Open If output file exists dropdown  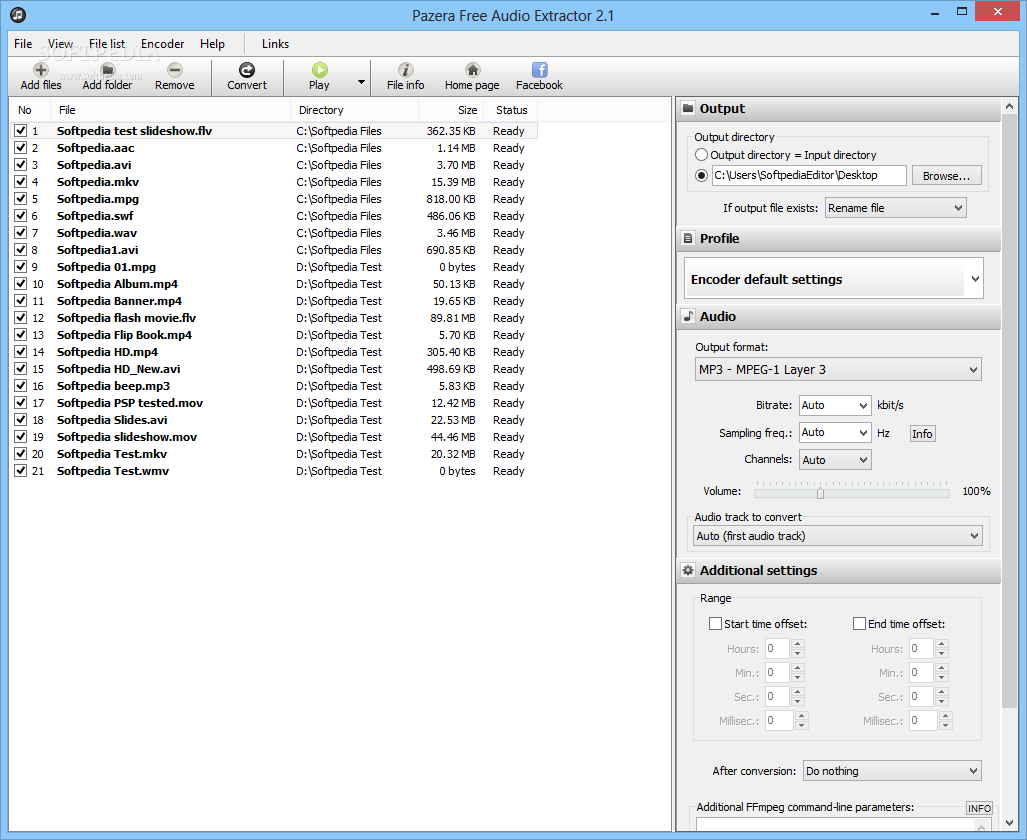pos(895,208)
